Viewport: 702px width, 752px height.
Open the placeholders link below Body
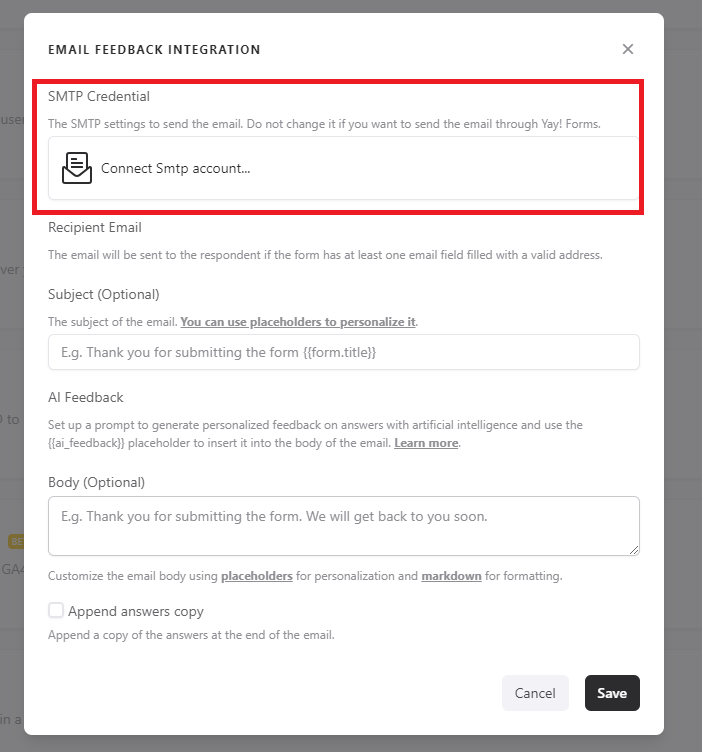[257, 576]
